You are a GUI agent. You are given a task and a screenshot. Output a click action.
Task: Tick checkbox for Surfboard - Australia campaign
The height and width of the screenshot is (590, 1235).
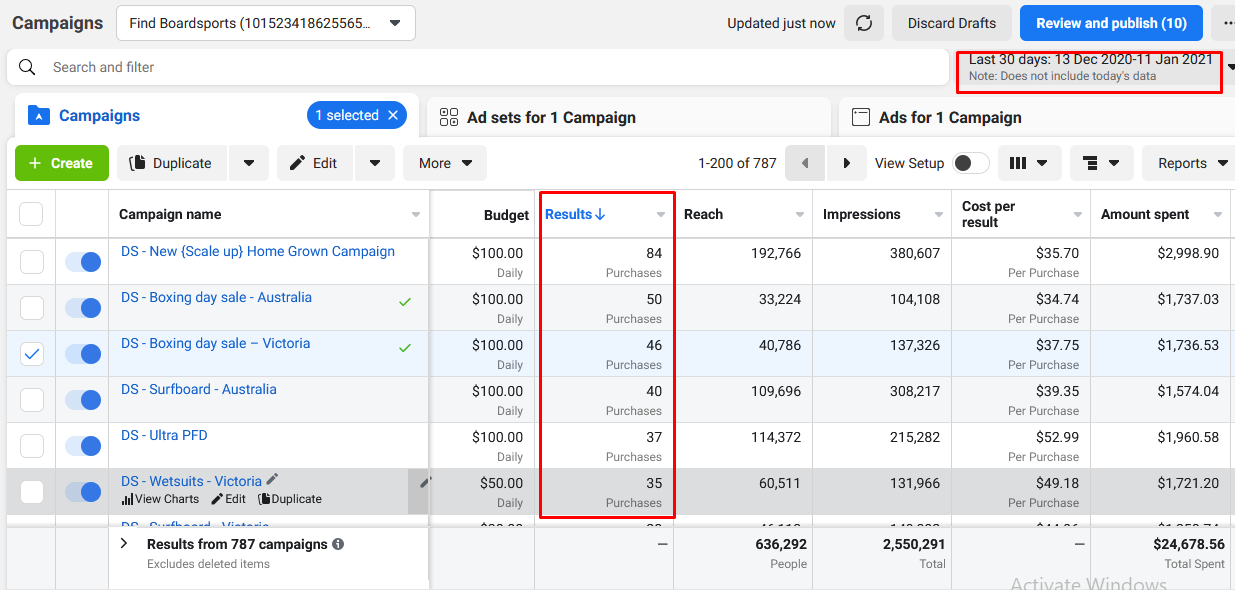(x=32, y=400)
